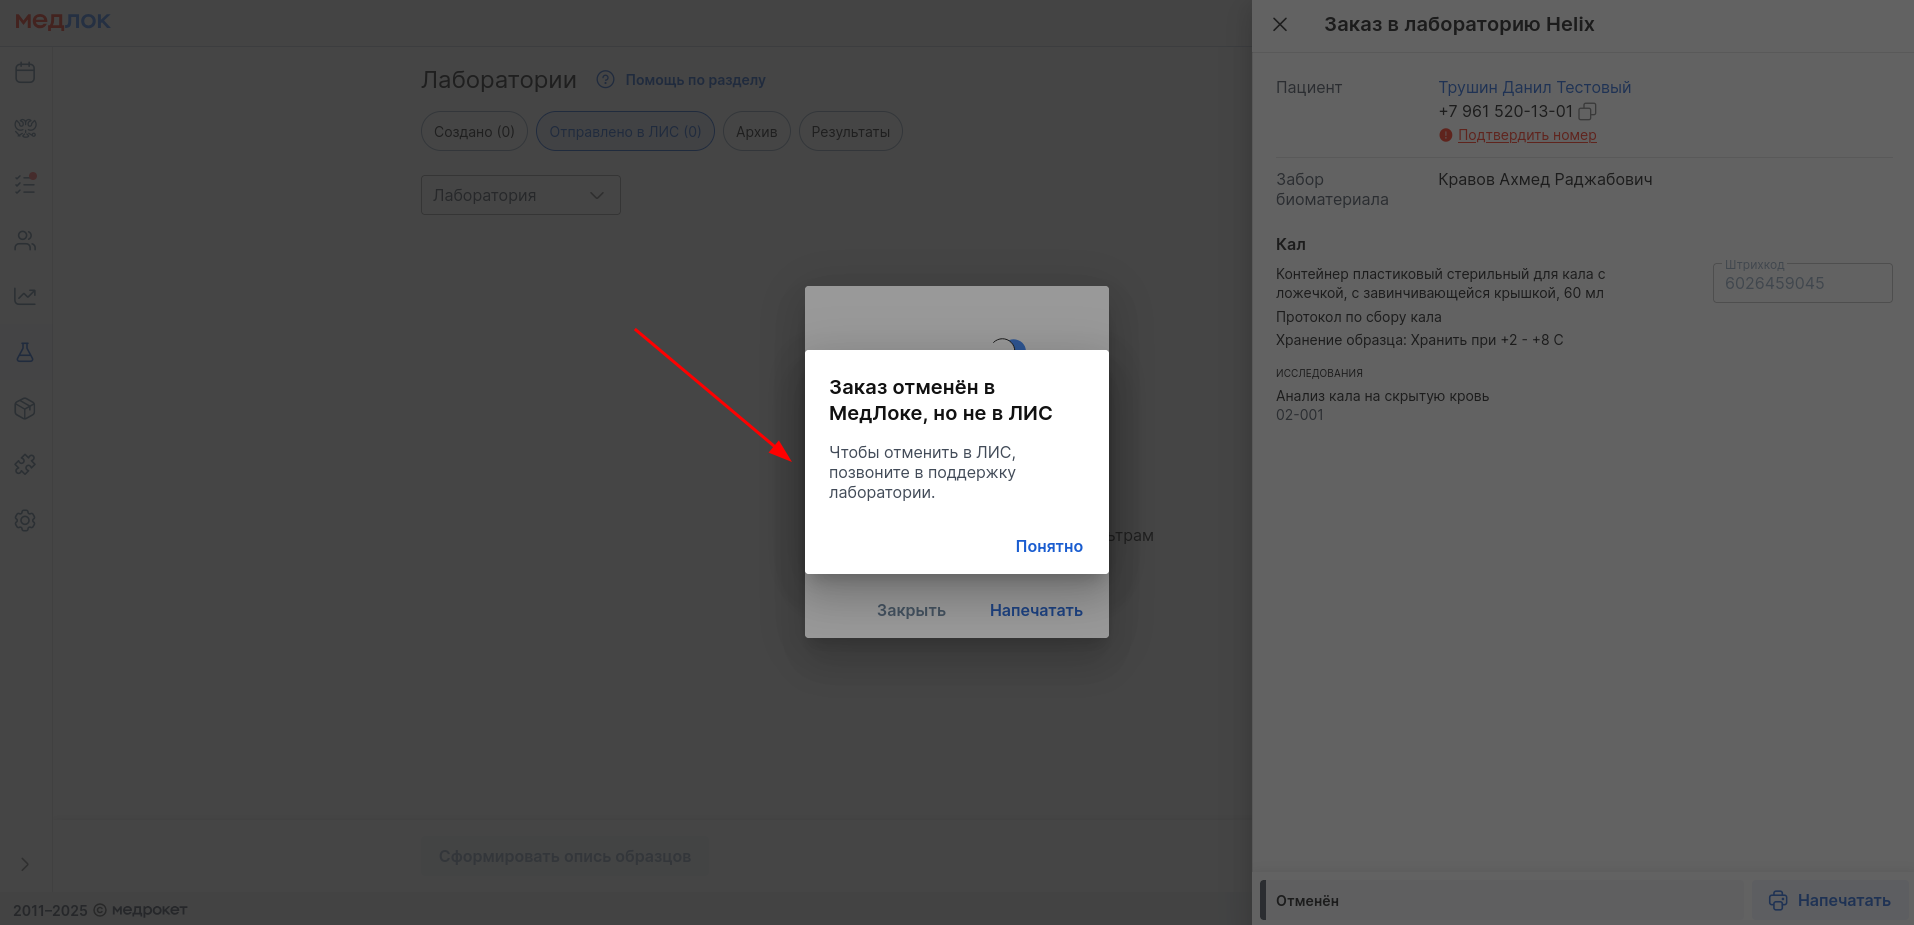Screen dimensions: 1914x925
Task: Open the settings gear icon
Action: tap(25, 521)
